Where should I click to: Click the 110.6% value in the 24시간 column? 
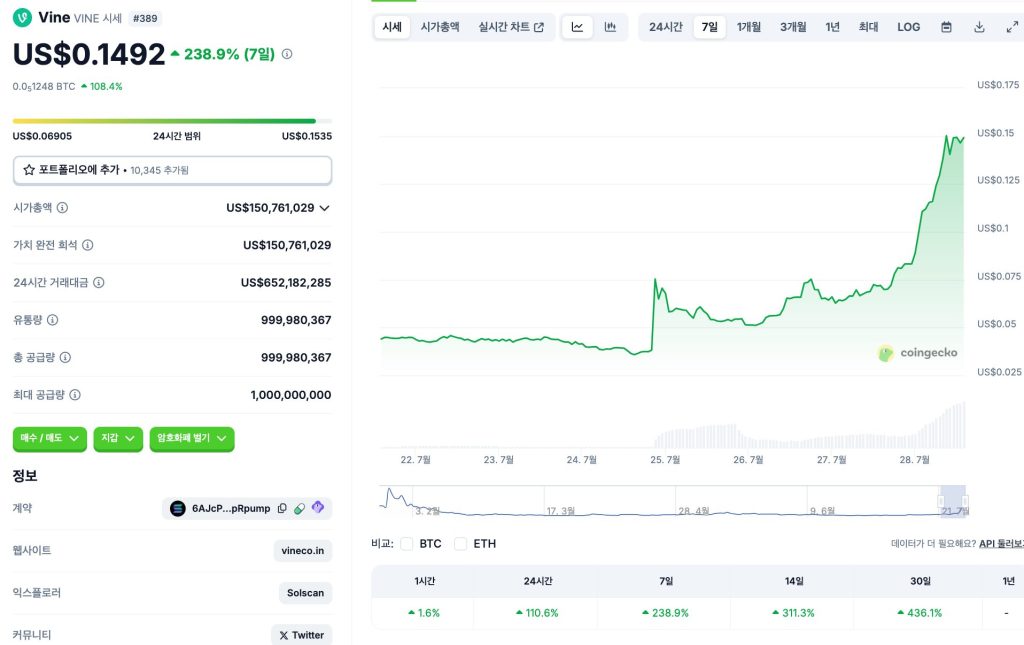537,613
